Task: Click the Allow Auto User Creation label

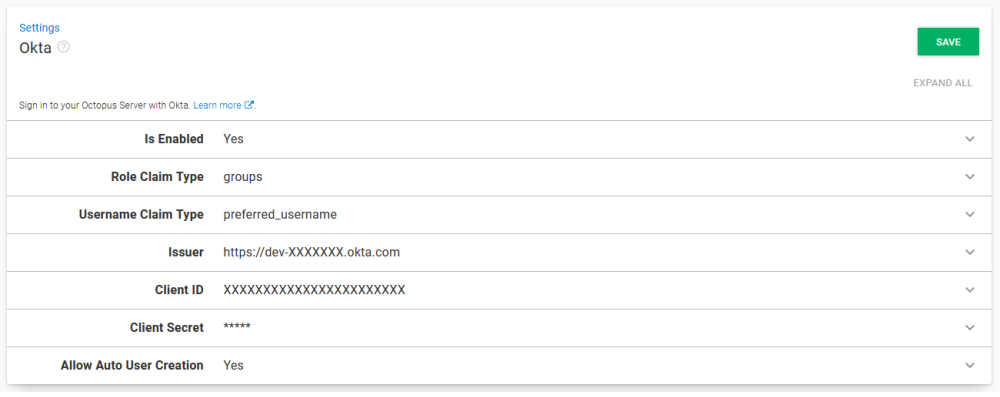Action: (132, 366)
